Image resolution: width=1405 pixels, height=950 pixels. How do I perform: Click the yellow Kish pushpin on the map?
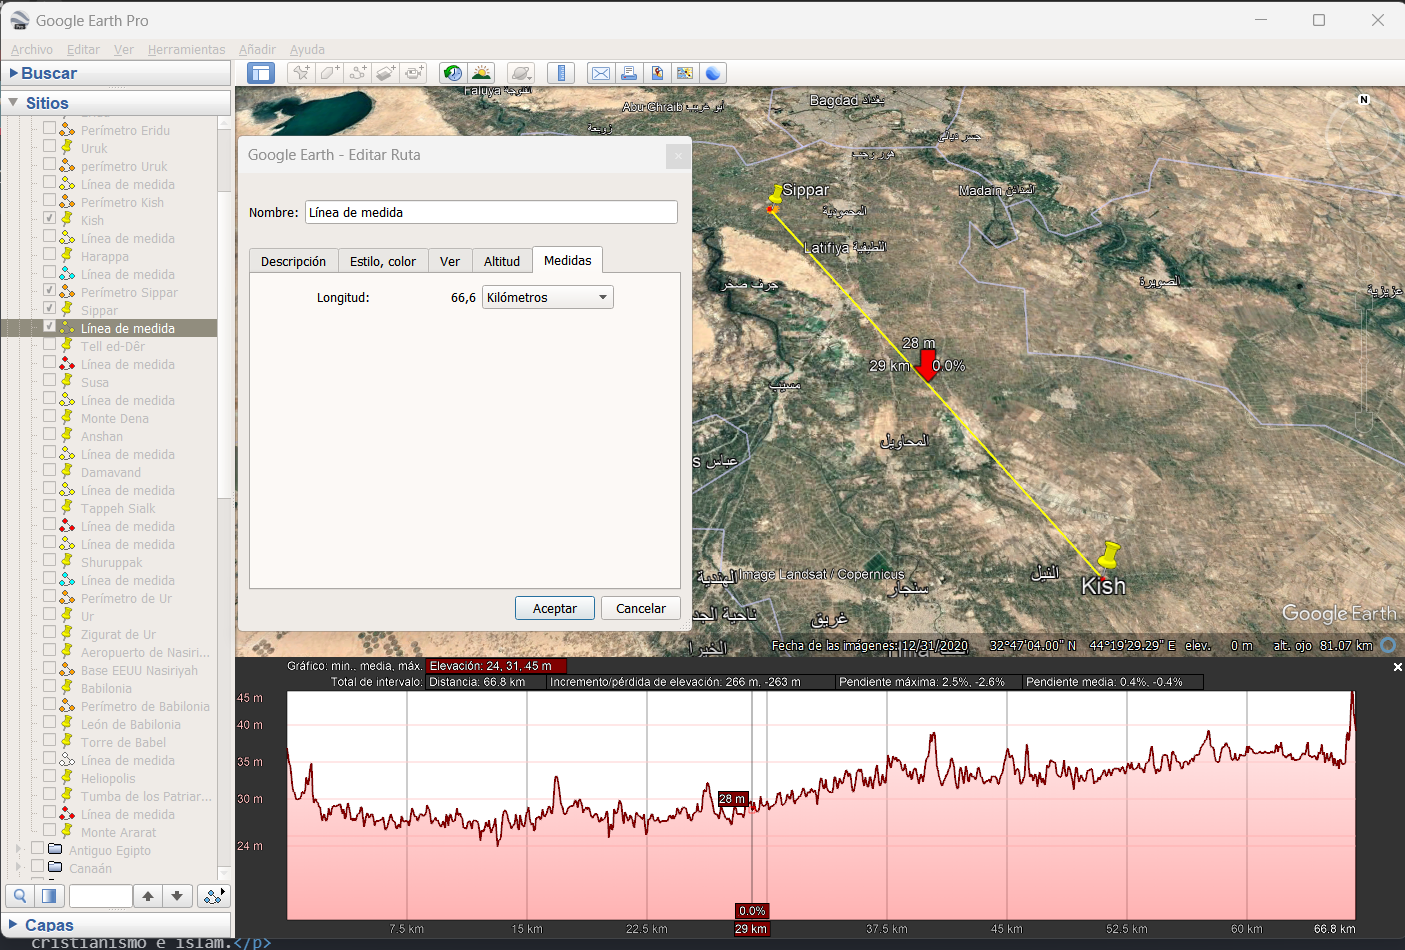pyautogui.click(x=1108, y=555)
